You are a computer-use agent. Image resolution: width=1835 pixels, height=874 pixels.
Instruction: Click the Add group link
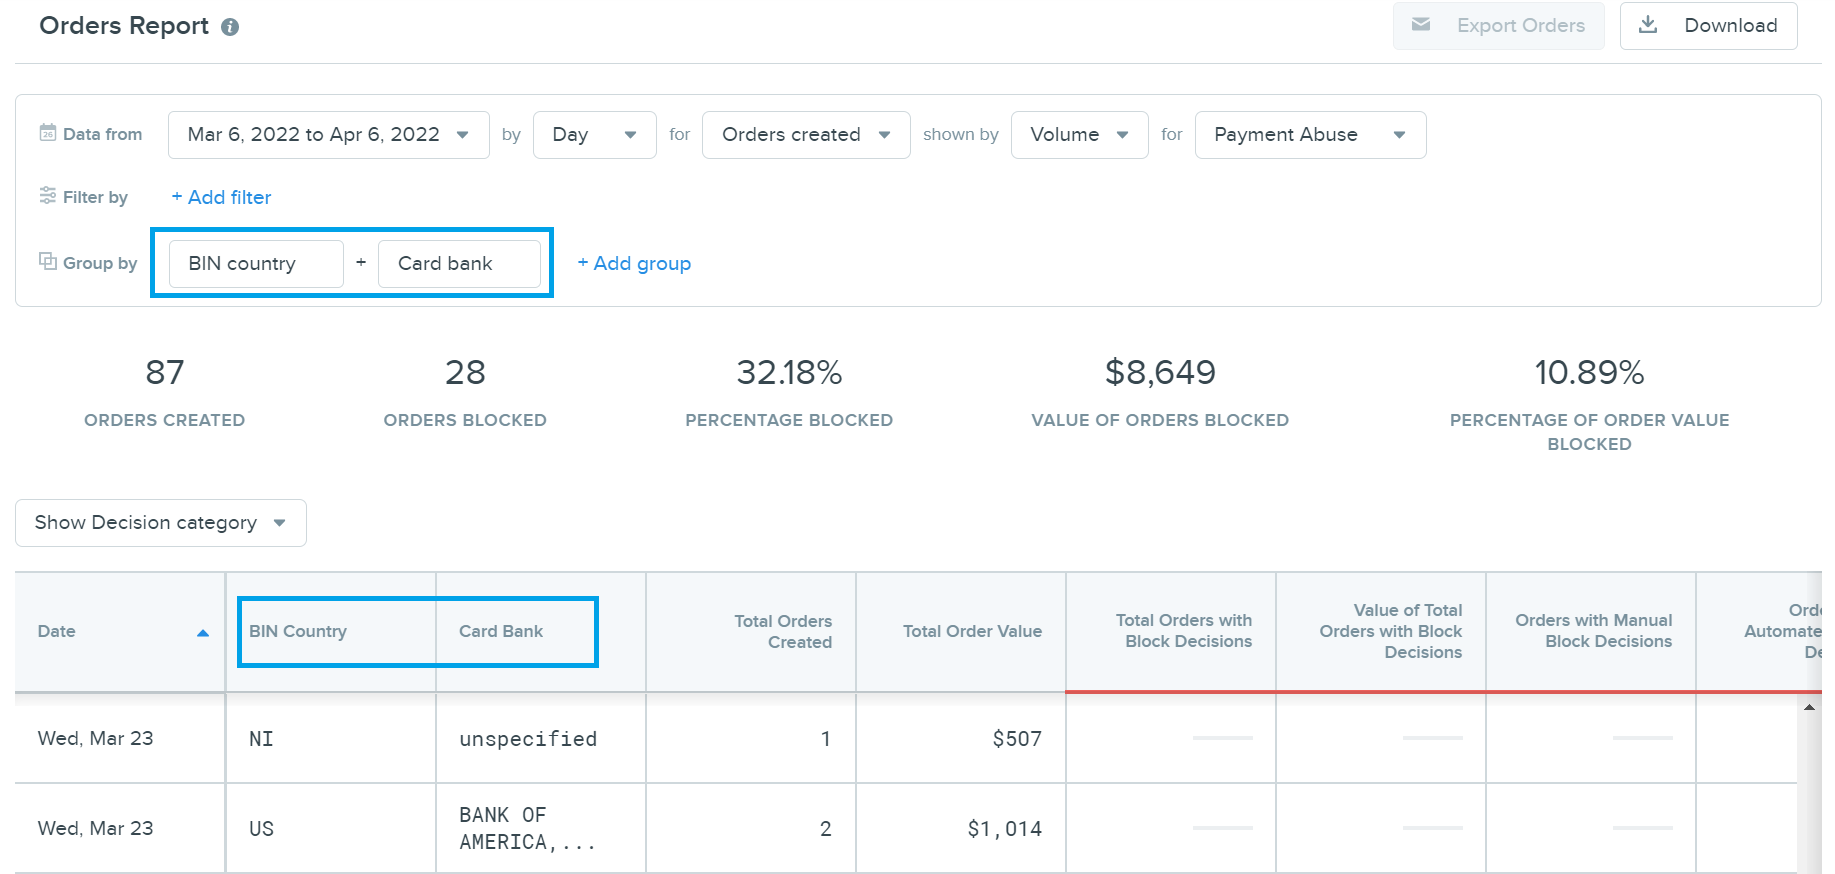pyautogui.click(x=634, y=263)
